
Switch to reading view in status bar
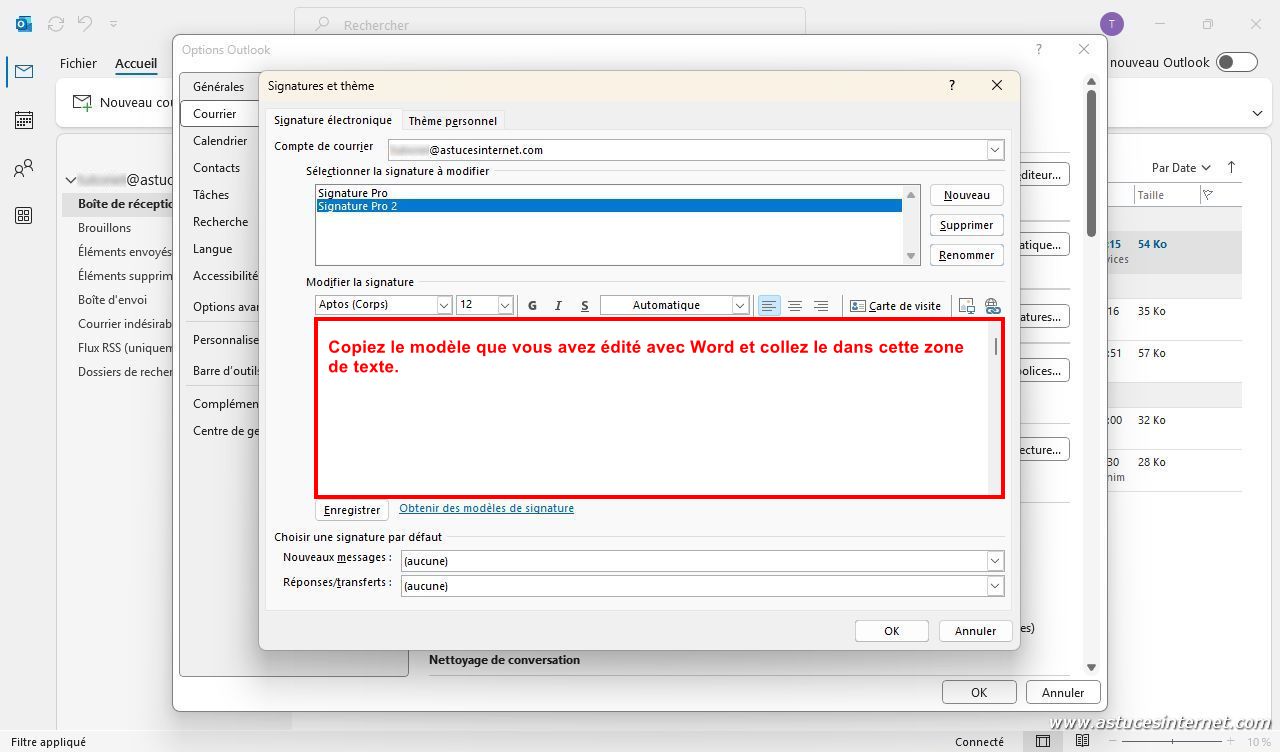click(x=1082, y=741)
